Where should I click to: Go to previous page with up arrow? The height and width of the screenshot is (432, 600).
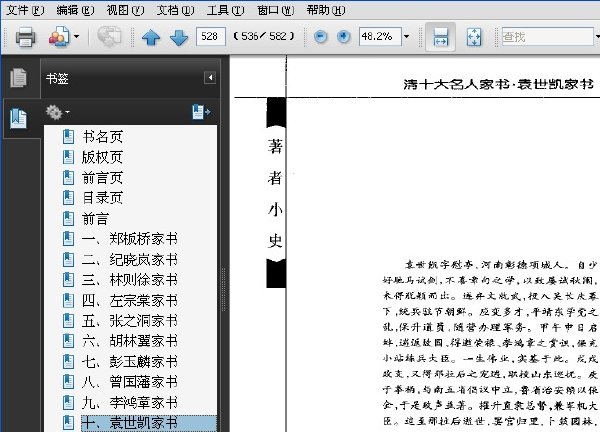pos(151,37)
